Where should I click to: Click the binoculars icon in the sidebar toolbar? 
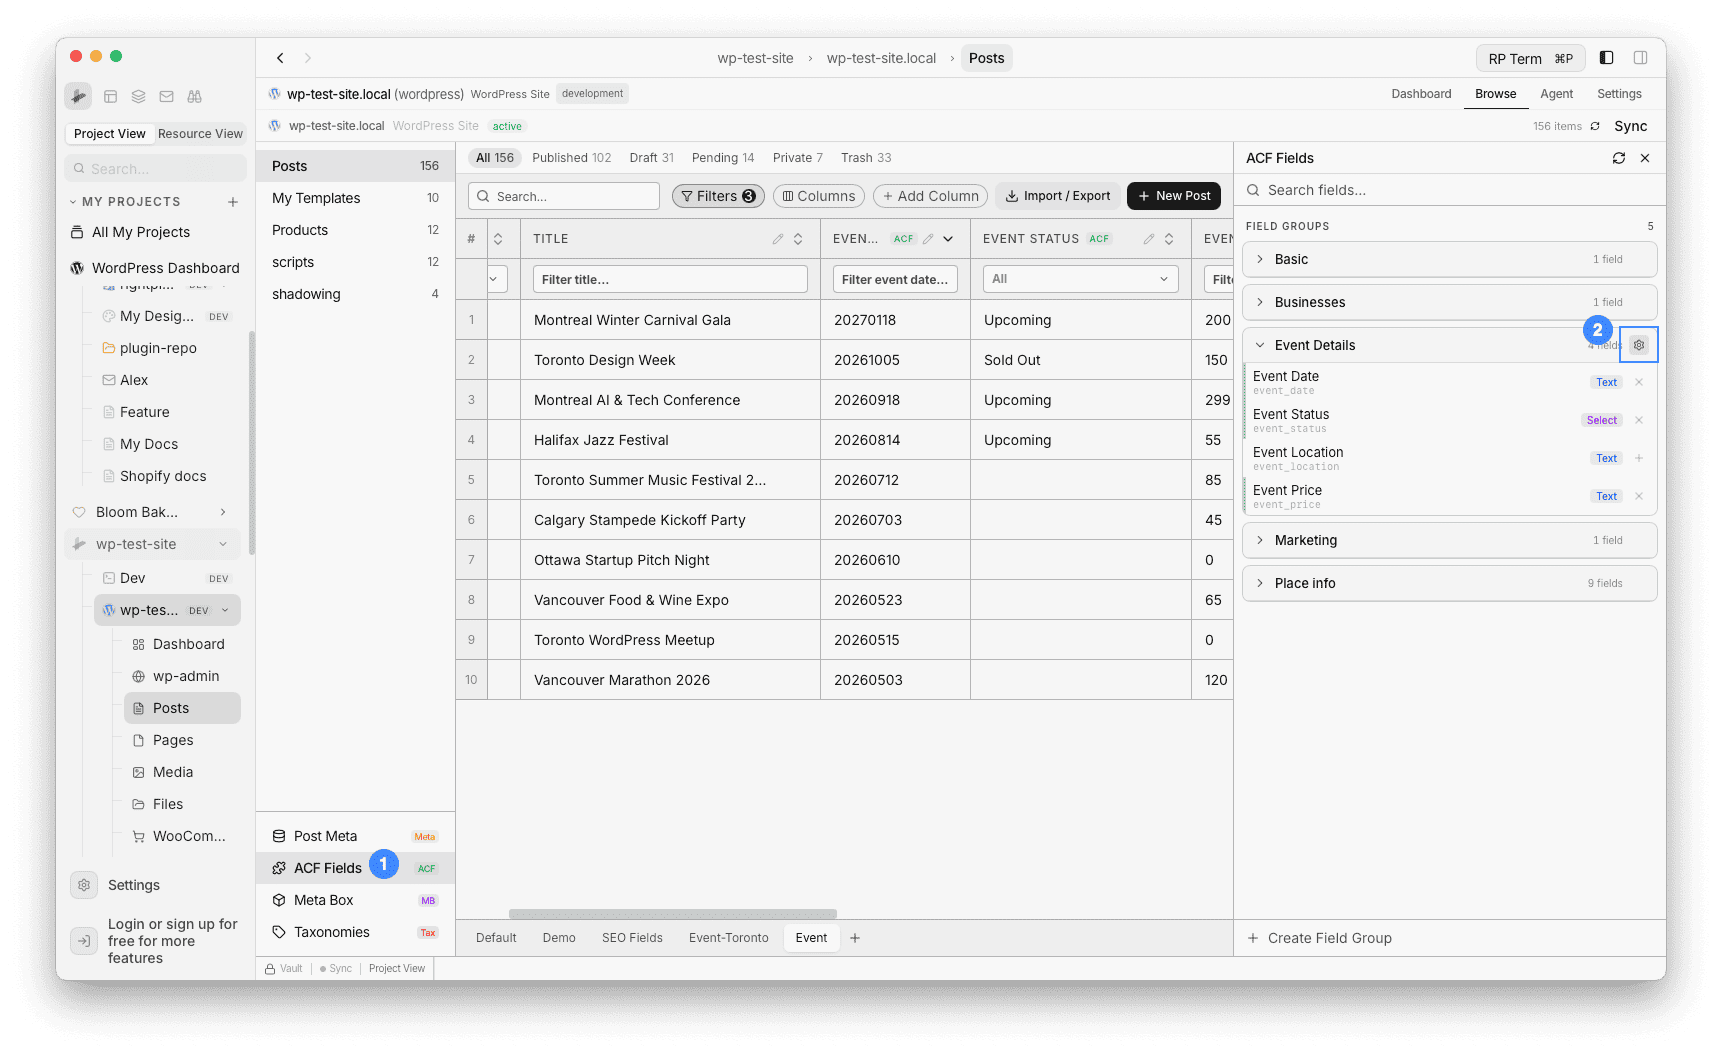(x=195, y=97)
